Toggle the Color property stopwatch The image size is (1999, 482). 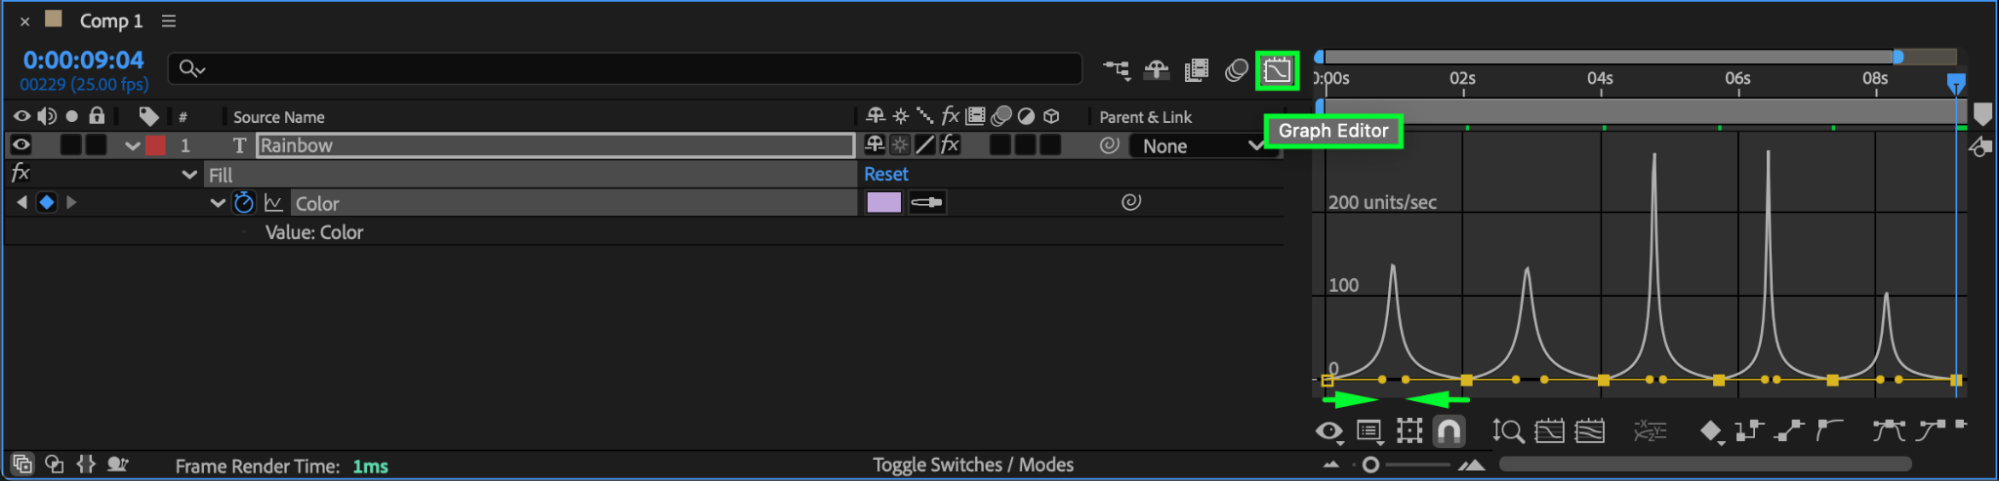coord(243,203)
